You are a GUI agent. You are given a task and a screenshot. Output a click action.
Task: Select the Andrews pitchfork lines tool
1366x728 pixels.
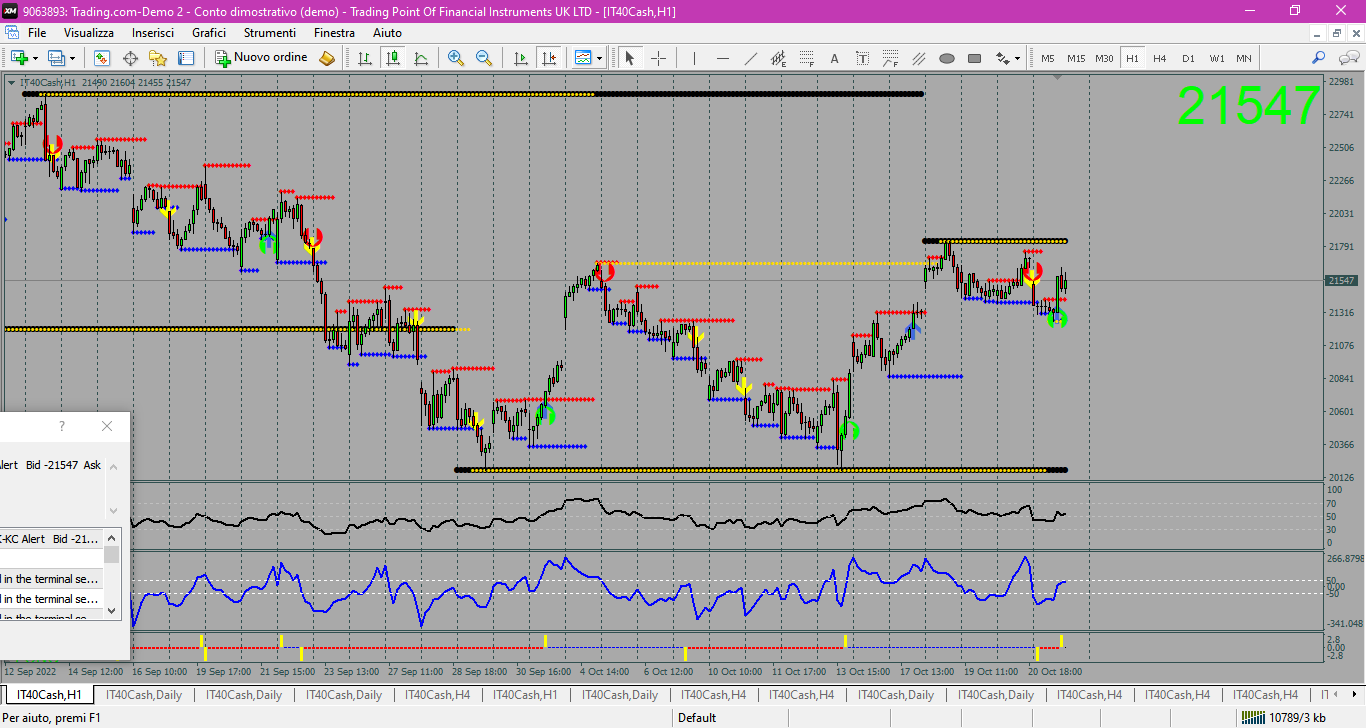(x=919, y=58)
